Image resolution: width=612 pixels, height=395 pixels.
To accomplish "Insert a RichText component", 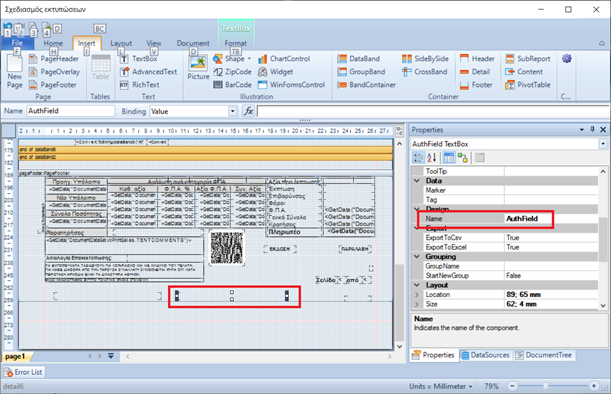I will tap(140, 85).
